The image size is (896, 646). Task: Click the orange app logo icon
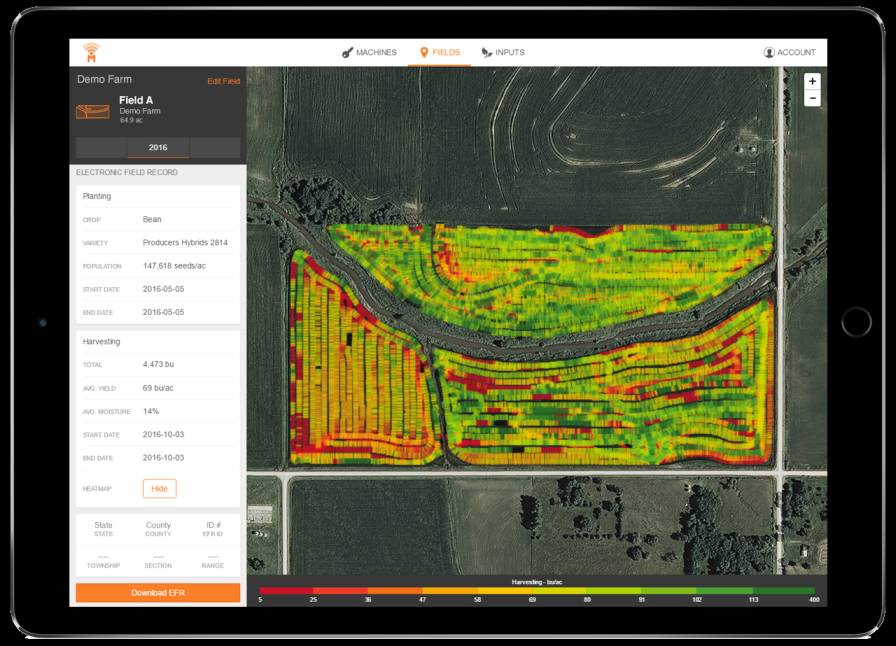click(x=91, y=53)
